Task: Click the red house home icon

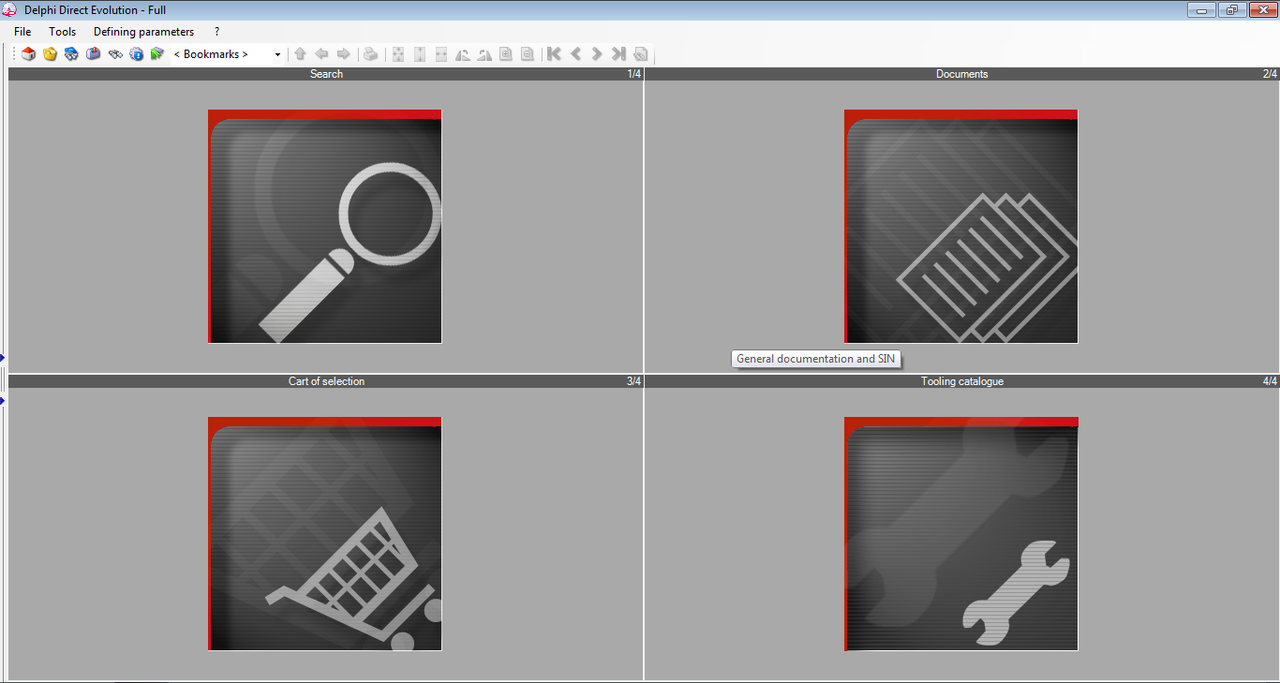Action: (x=28, y=54)
